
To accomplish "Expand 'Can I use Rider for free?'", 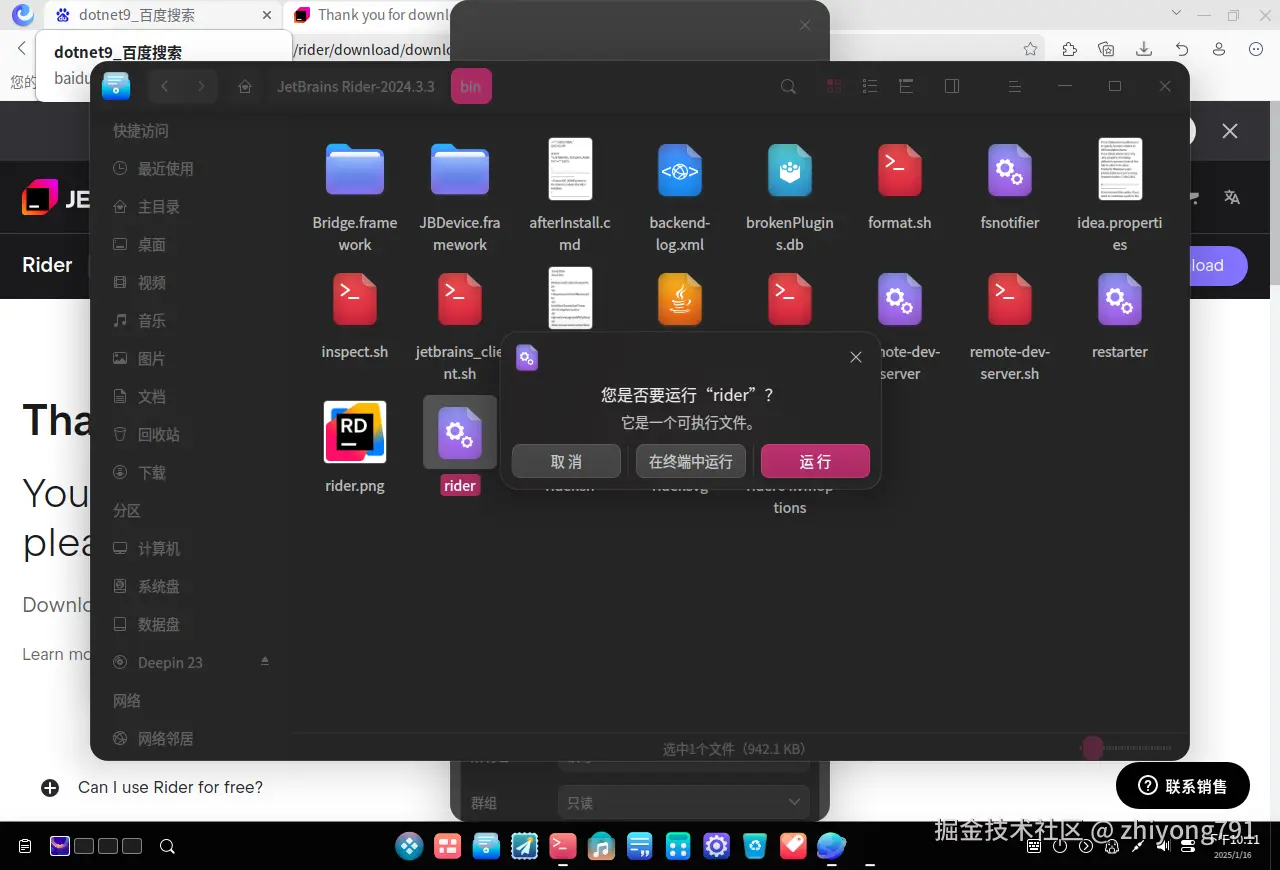I will click(x=151, y=788).
